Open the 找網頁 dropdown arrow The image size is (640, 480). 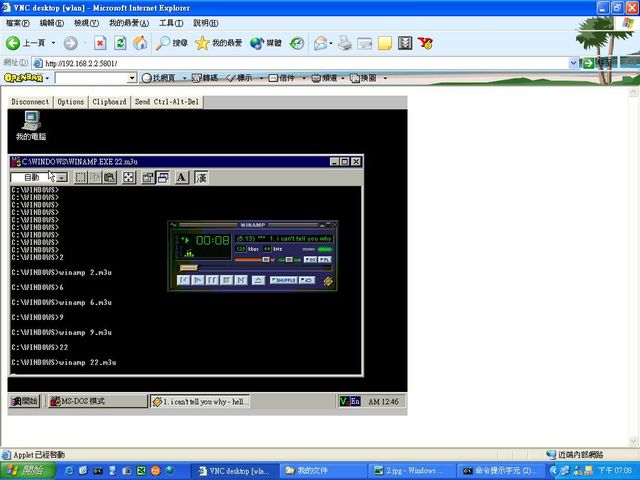184,78
